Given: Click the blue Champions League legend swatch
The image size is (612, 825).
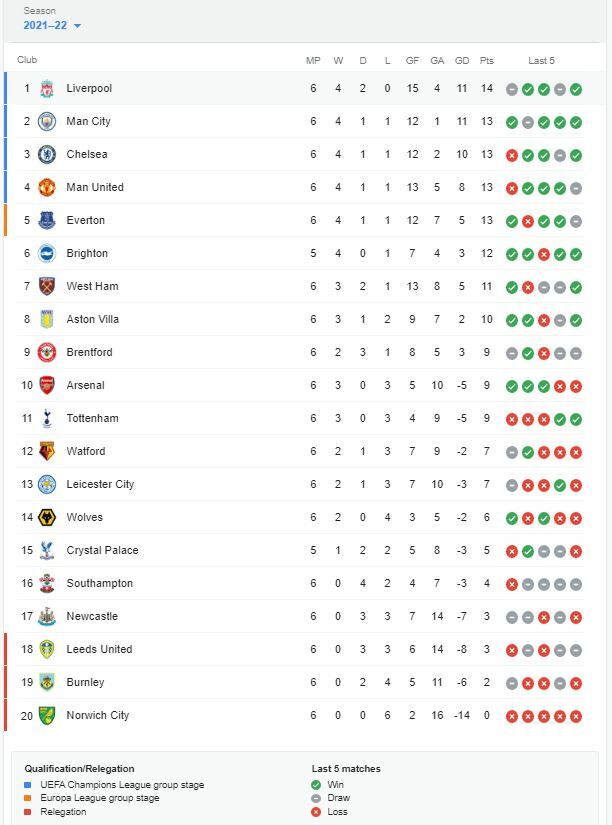Looking at the screenshot, I should (28, 785).
